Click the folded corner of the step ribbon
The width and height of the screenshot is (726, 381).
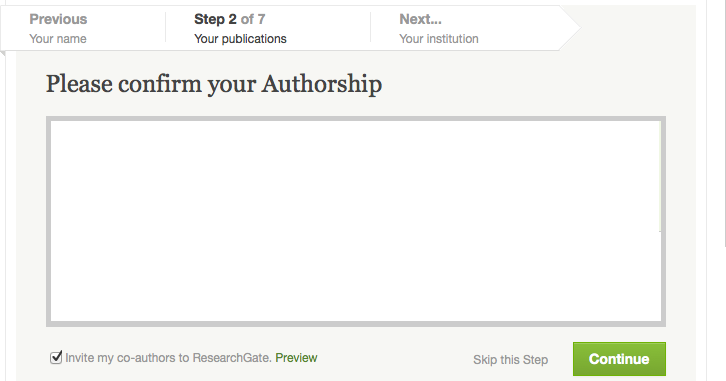(3, 53)
